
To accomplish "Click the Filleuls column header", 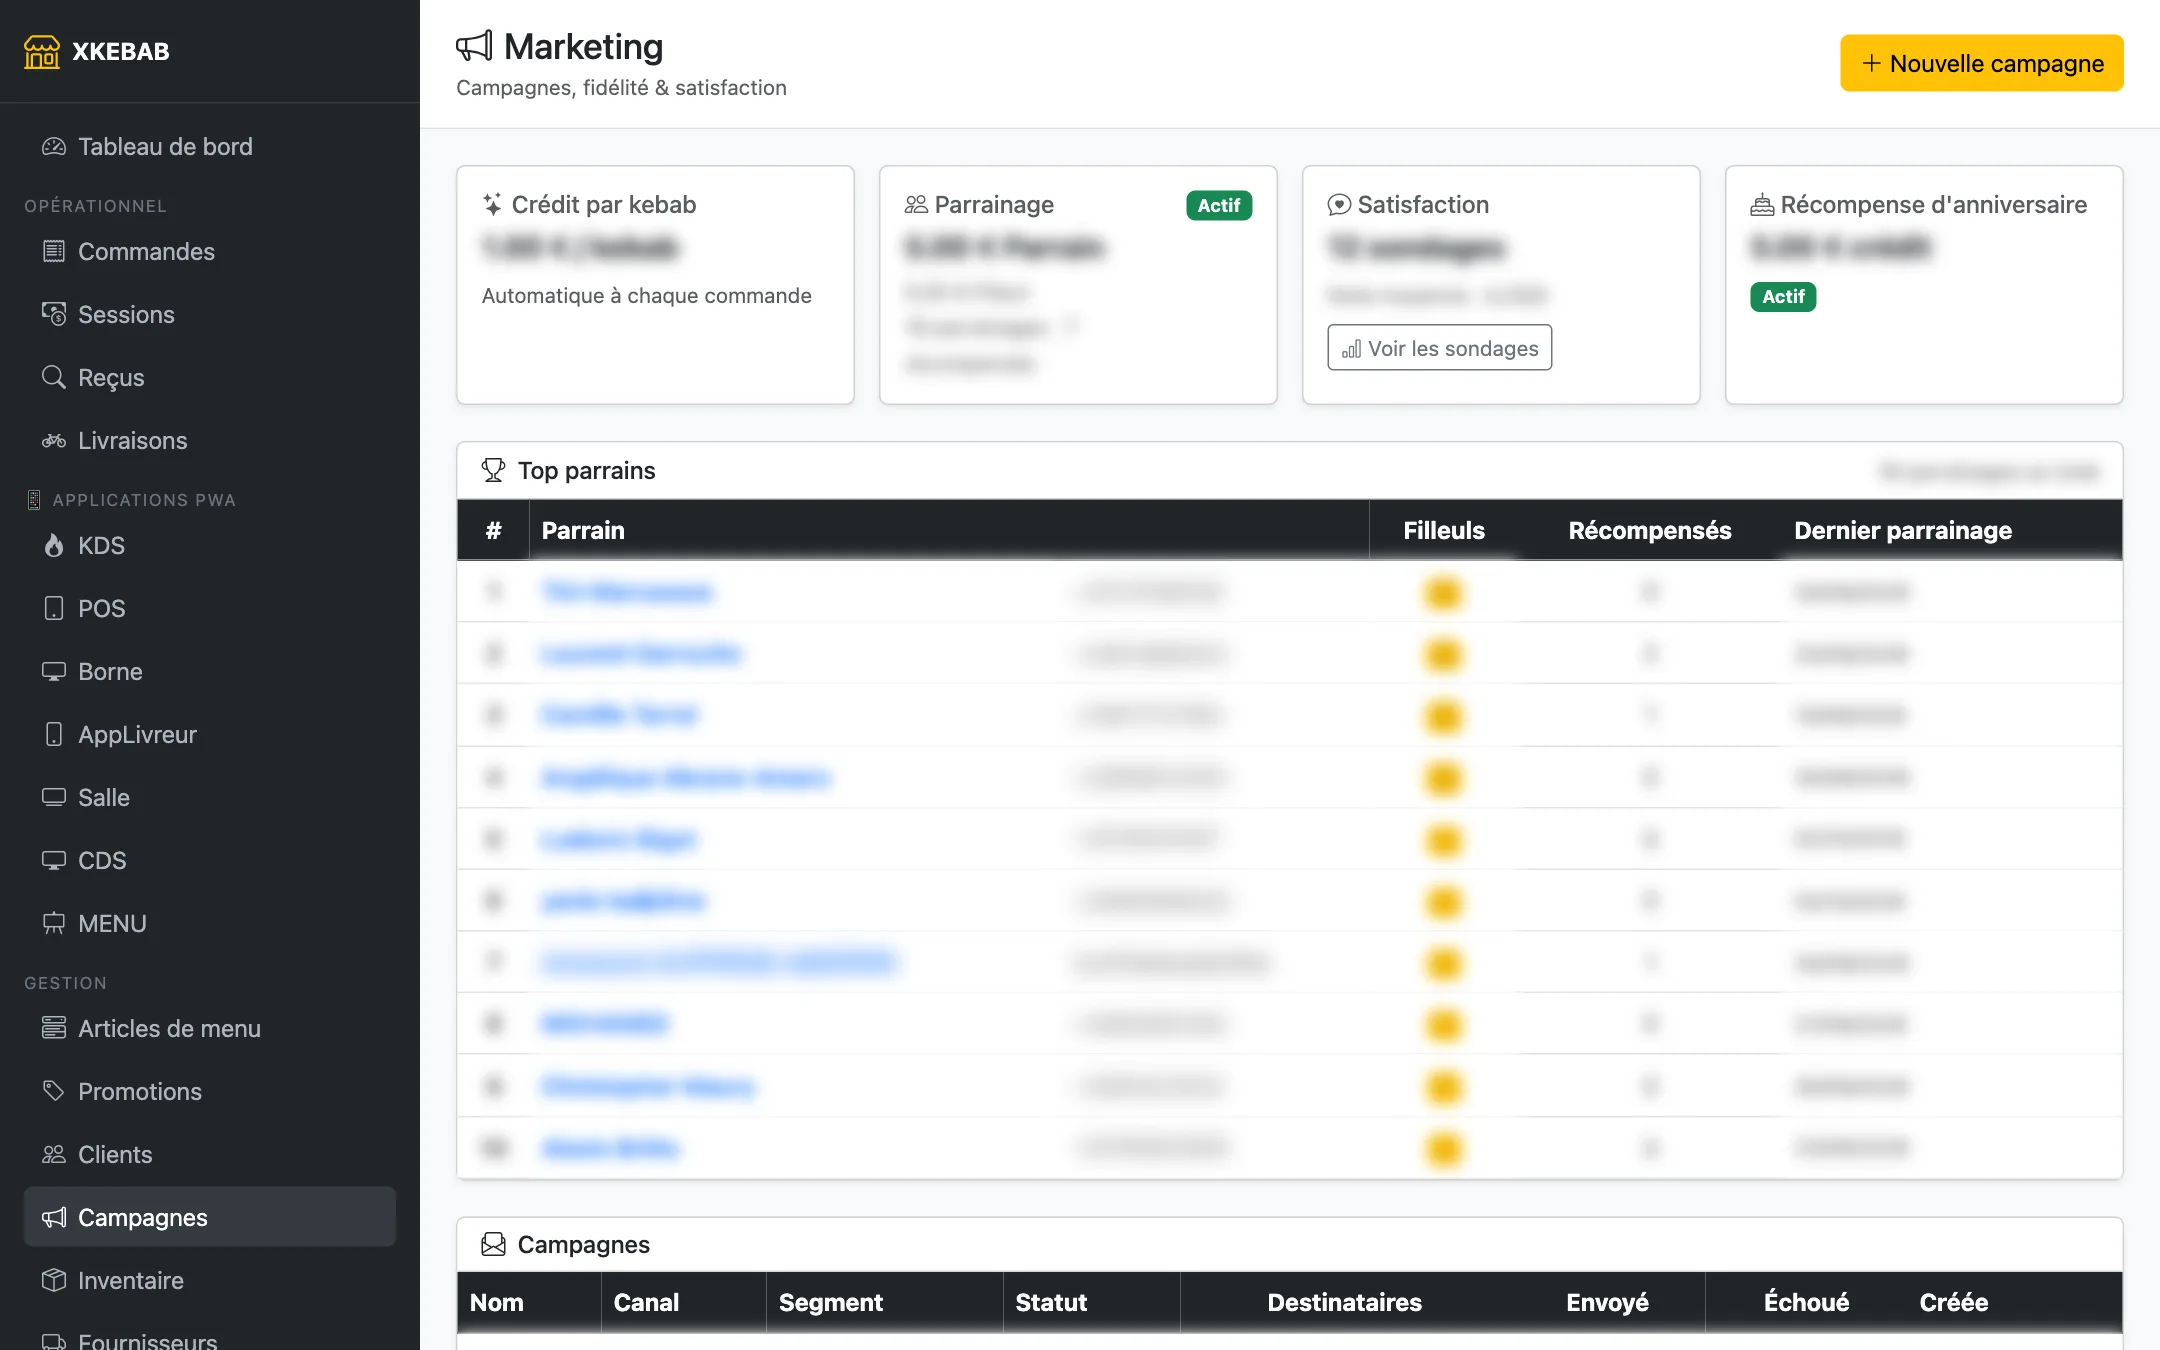I will [1444, 531].
